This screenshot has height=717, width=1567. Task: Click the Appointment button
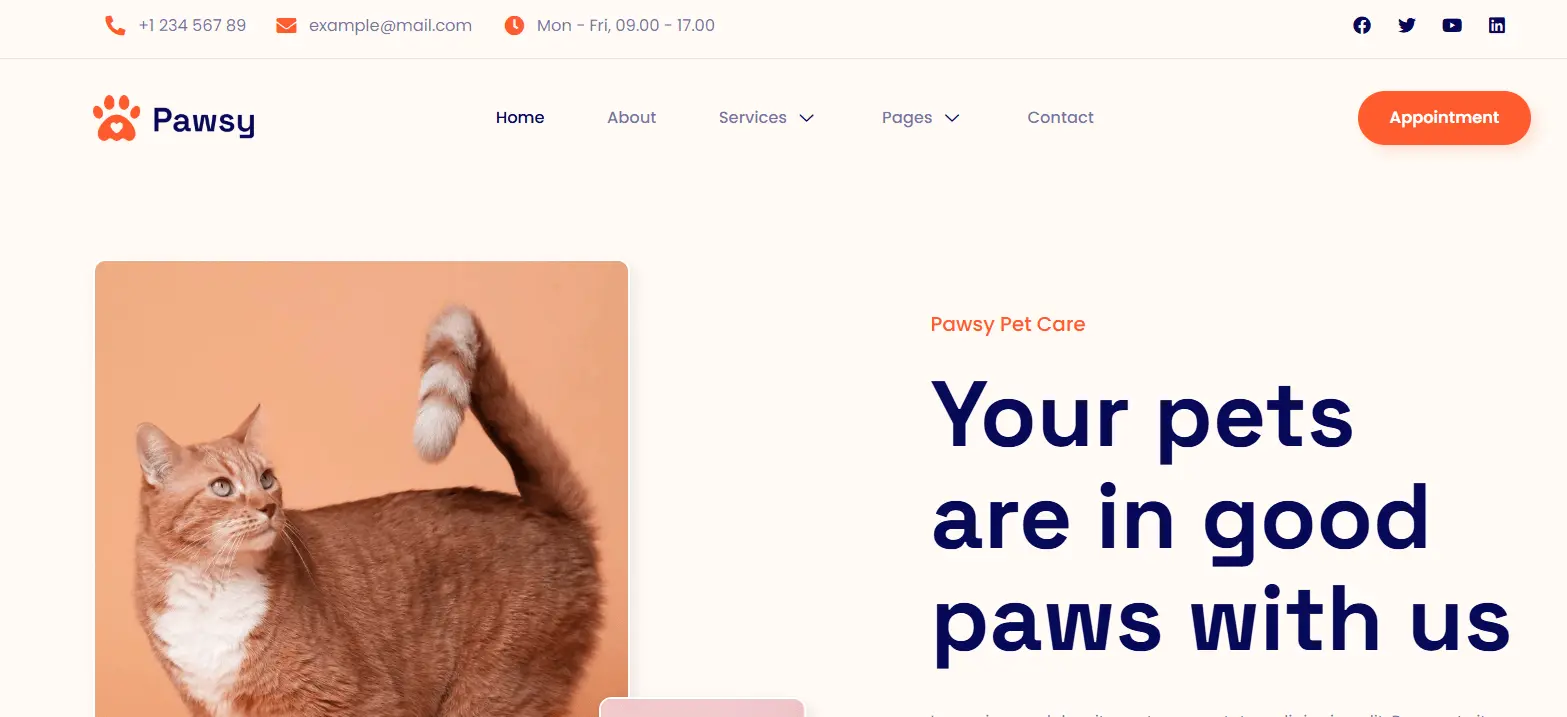tap(1444, 118)
